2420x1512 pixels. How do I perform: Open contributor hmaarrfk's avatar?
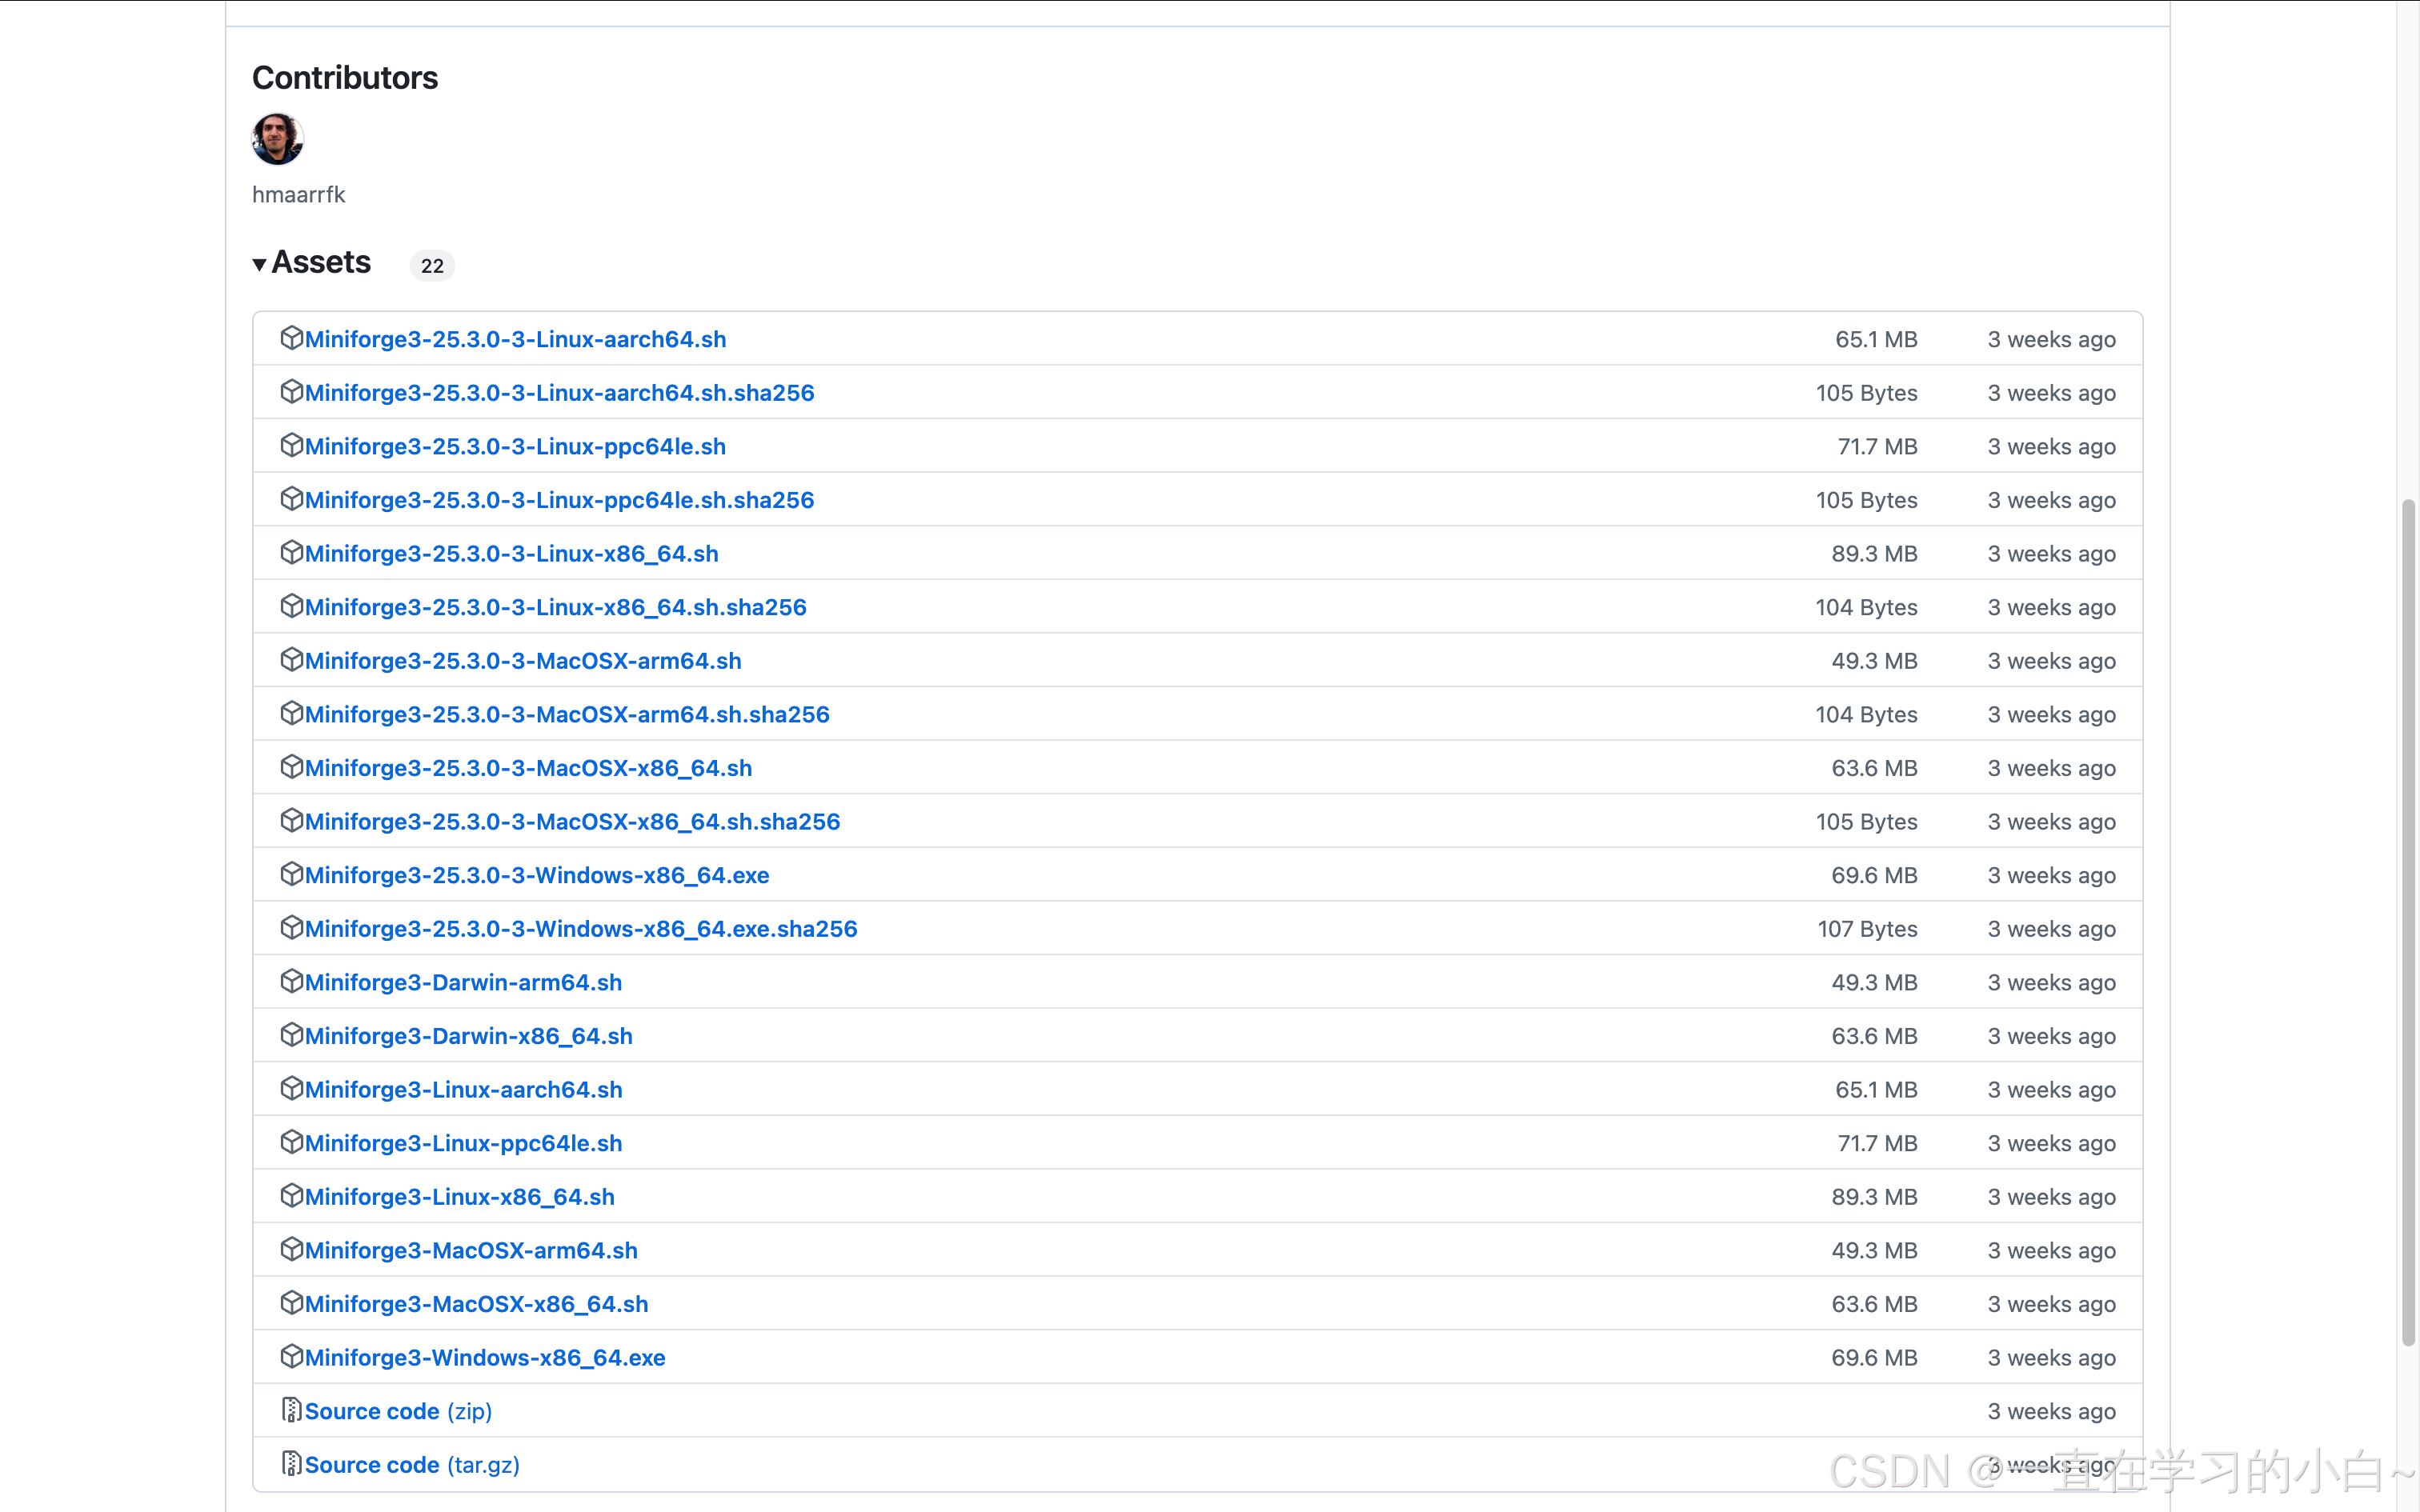(277, 139)
